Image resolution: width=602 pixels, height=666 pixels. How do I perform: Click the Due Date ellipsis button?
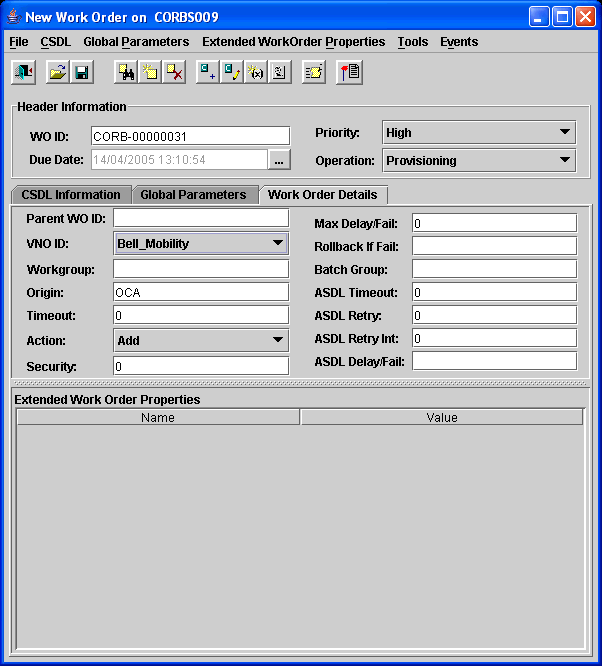tap(279, 160)
